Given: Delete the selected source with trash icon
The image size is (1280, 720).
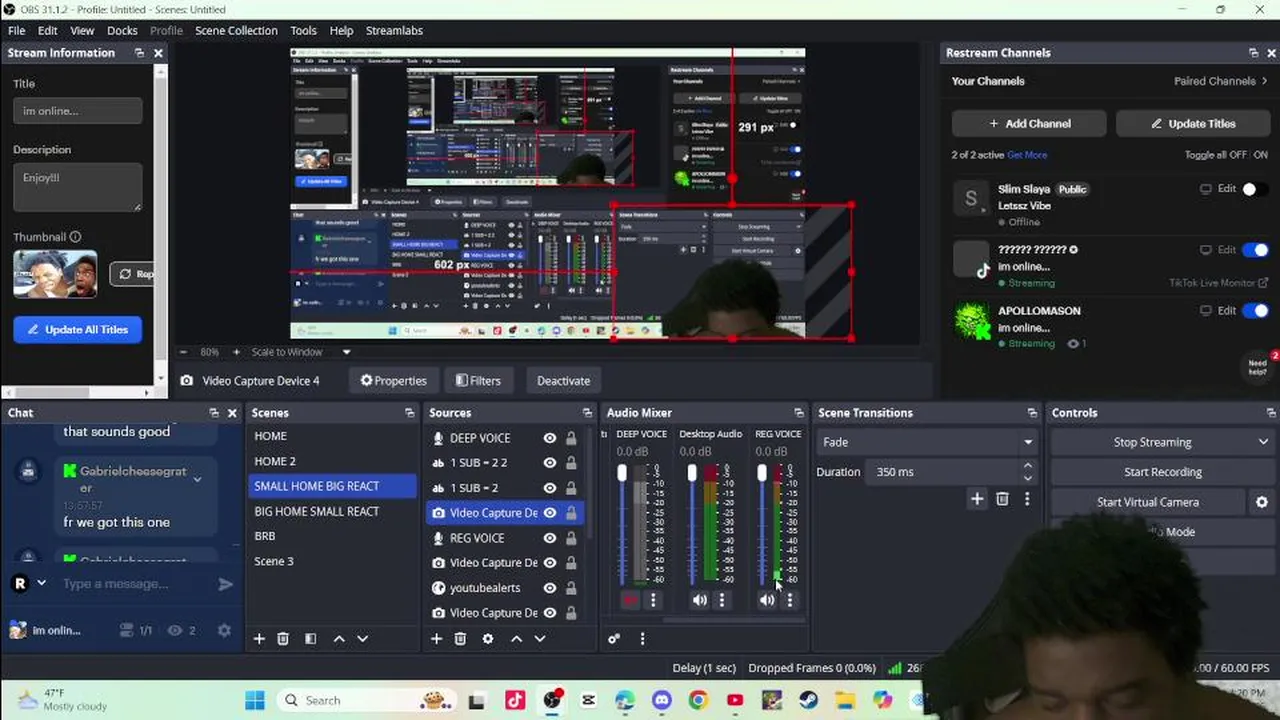Looking at the screenshot, I should pyautogui.click(x=460, y=638).
